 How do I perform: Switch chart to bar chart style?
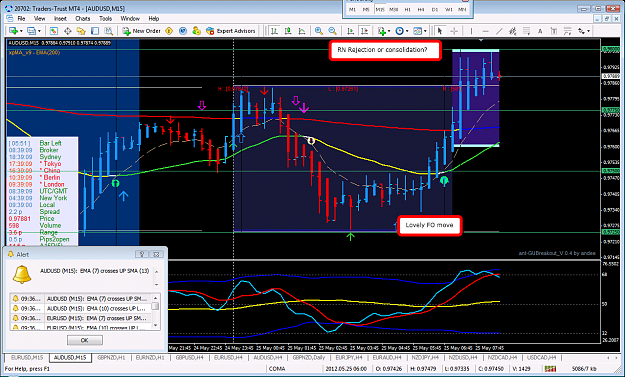click(x=274, y=31)
